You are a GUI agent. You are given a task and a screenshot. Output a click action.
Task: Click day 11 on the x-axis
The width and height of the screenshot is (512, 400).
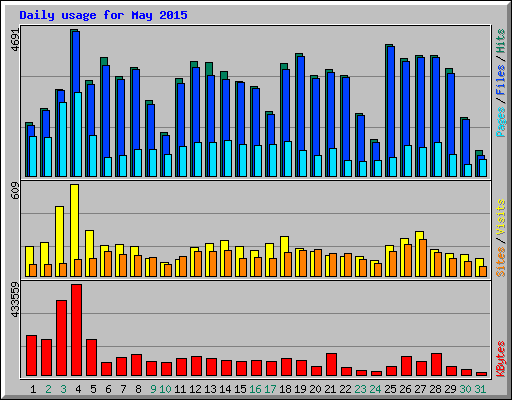coord(180,389)
